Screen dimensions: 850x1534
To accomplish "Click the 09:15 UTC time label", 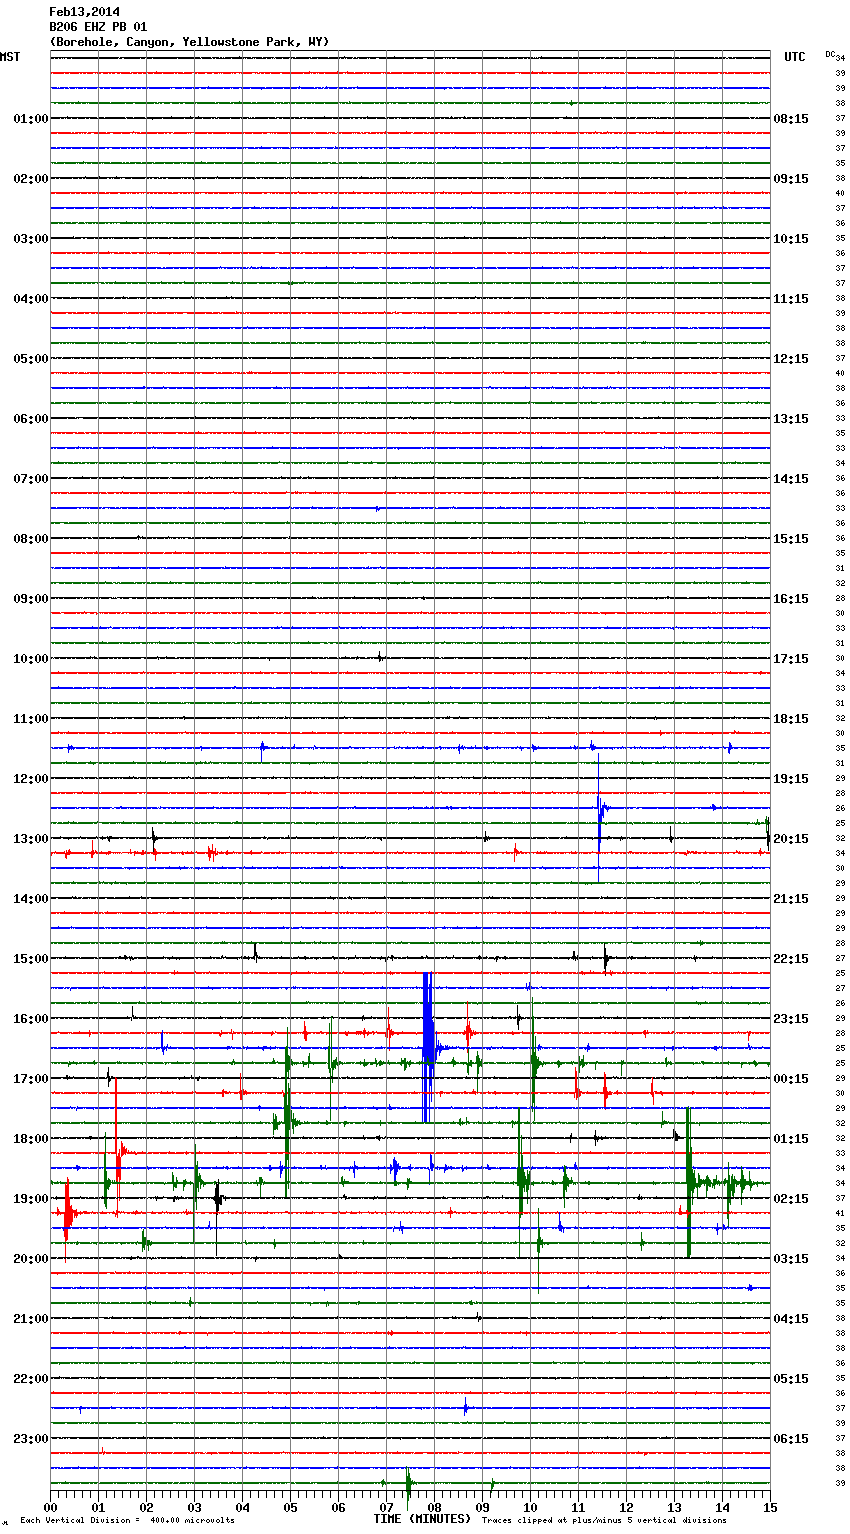I will (x=791, y=179).
